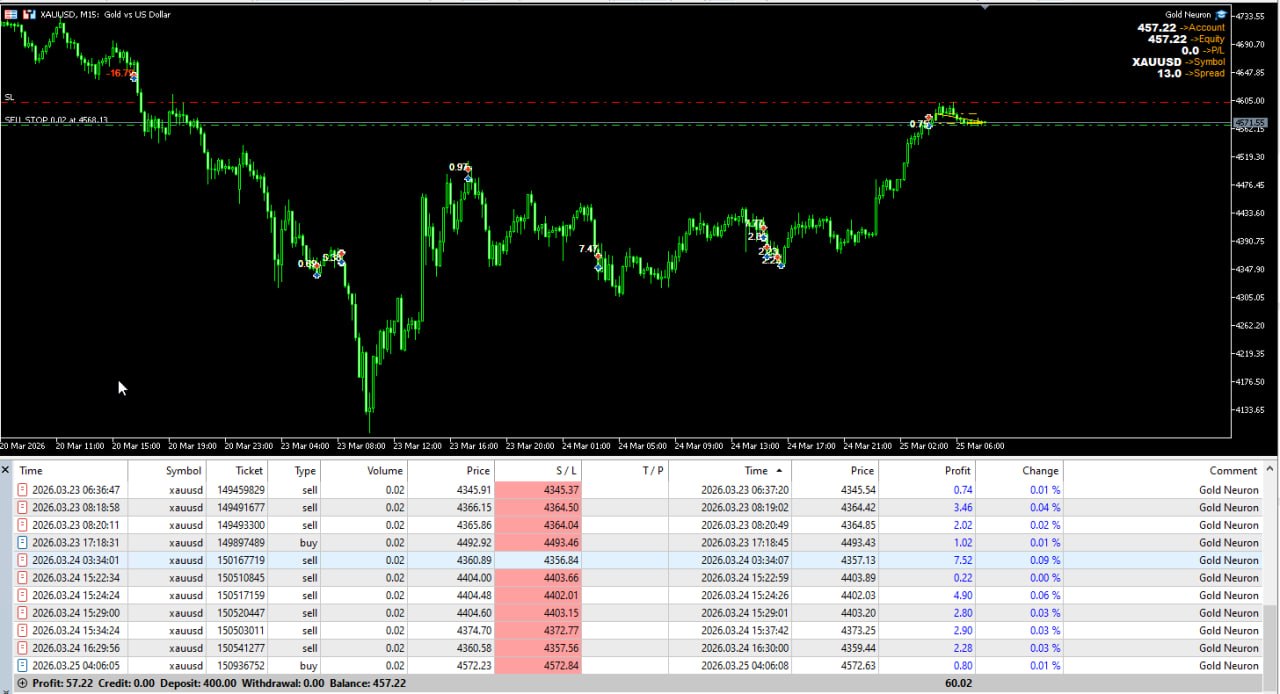Click the 7.47 profit trade marker on chart
The image size is (1280, 694).
coord(589,249)
